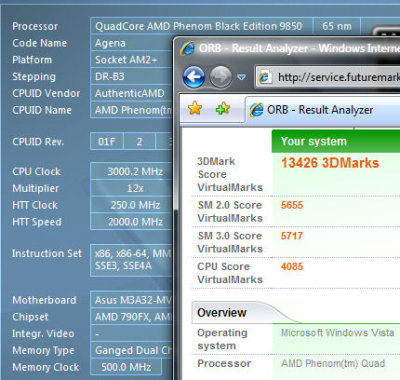Click the Chipset AMD 790FX field
The height and width of the screenshot is (380, 400).
click(x=132, y=317)
